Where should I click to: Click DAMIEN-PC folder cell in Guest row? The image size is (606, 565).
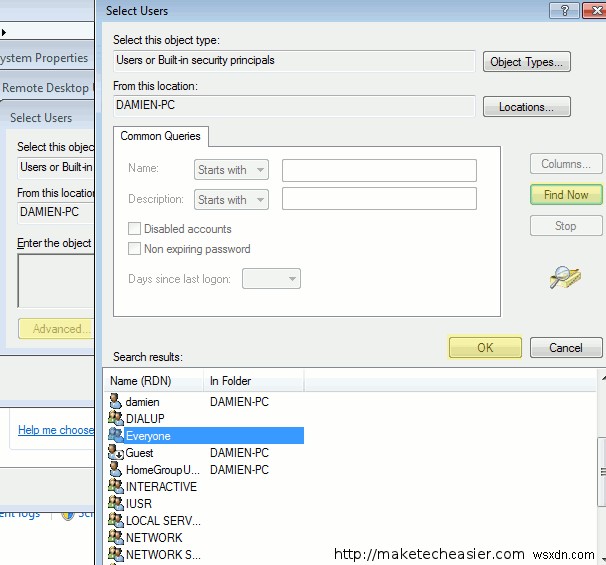(239, 453)
